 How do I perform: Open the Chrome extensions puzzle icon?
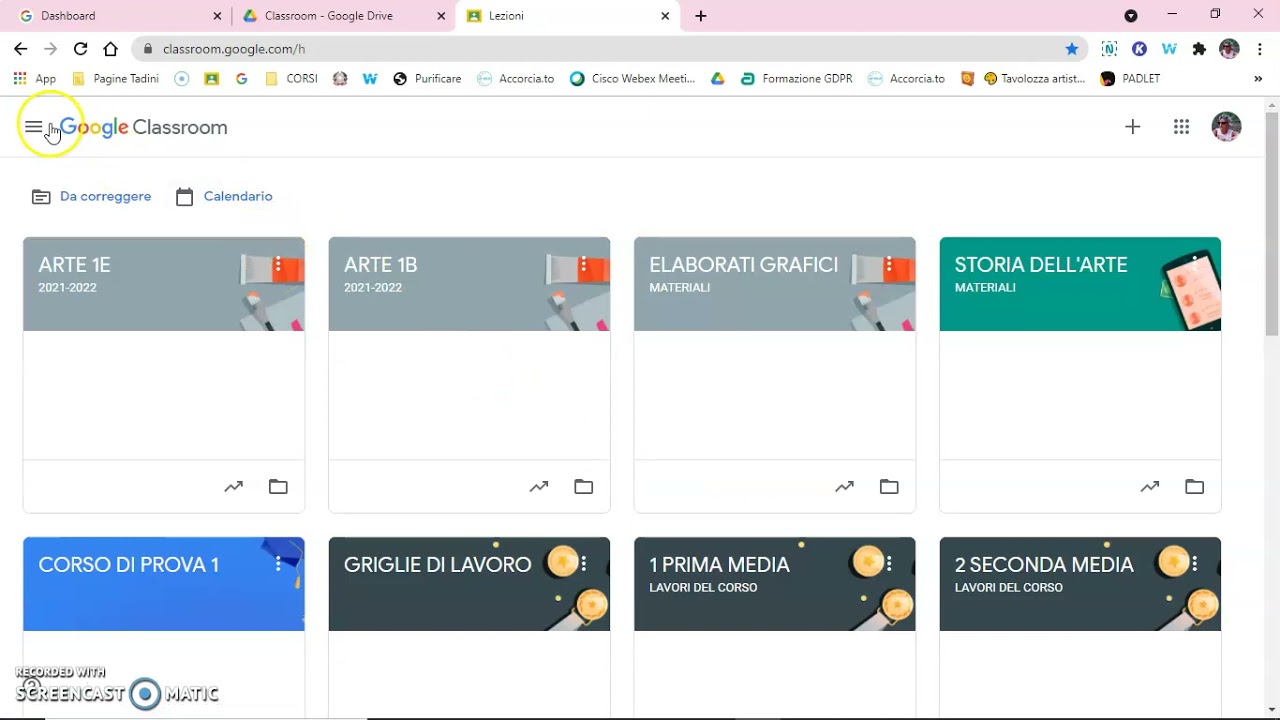pos(1199,48)
